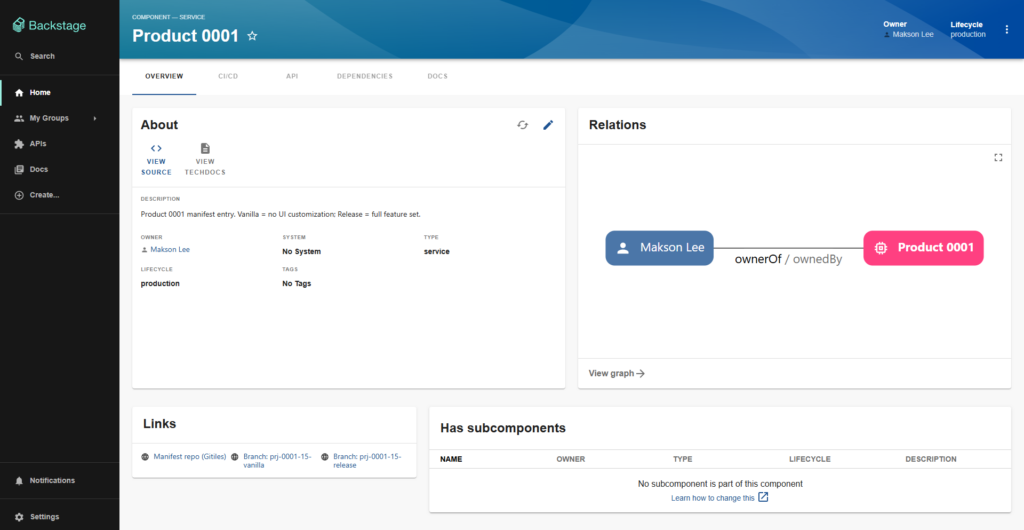Viewport: 1024px width, 530px height.
Task: Star Product 0001 as favorite
Action: pyautogui.click(x=252, y=36)
